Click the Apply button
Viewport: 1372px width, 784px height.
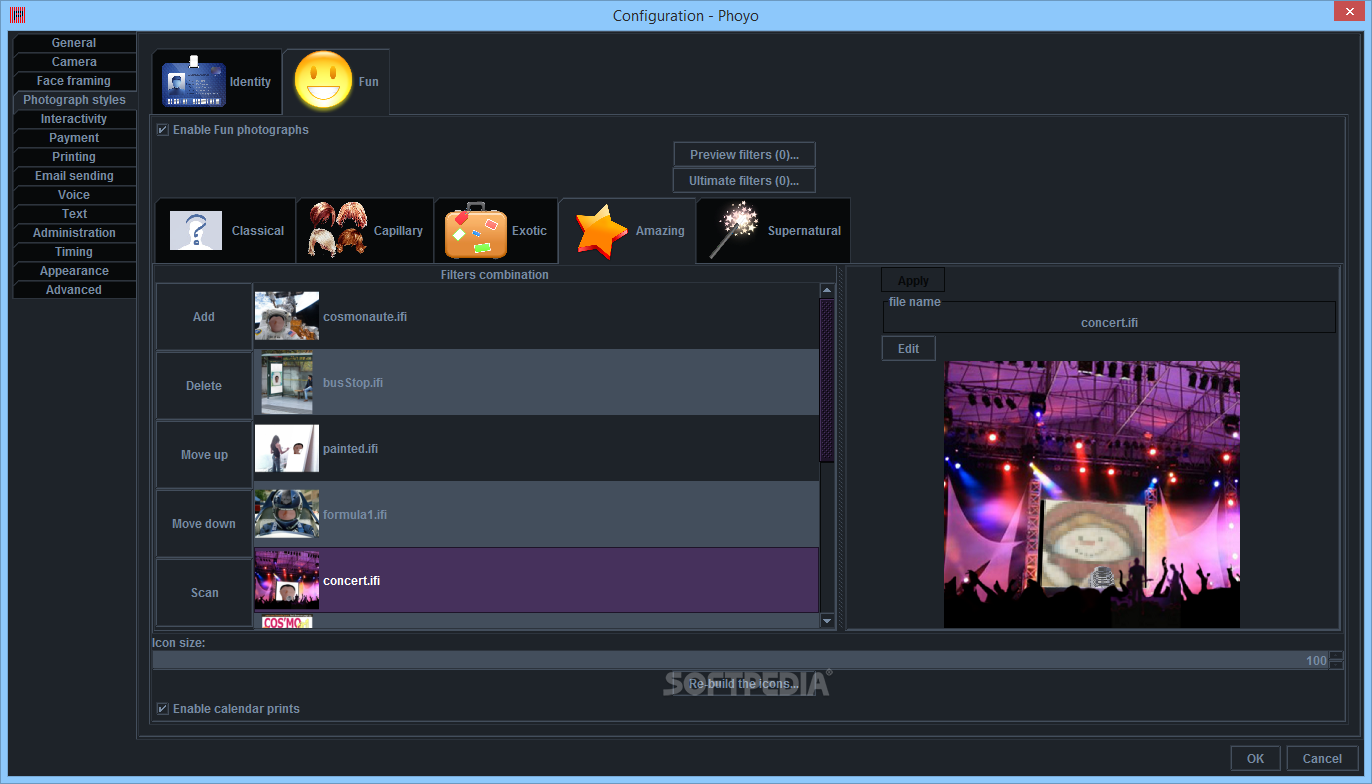coord(913,281)
